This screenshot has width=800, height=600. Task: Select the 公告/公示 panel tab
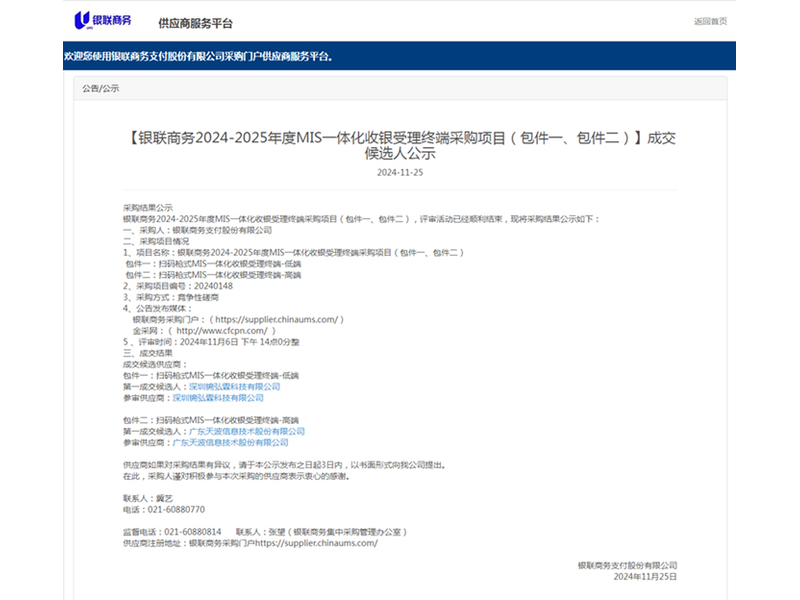tap(101, 89)
